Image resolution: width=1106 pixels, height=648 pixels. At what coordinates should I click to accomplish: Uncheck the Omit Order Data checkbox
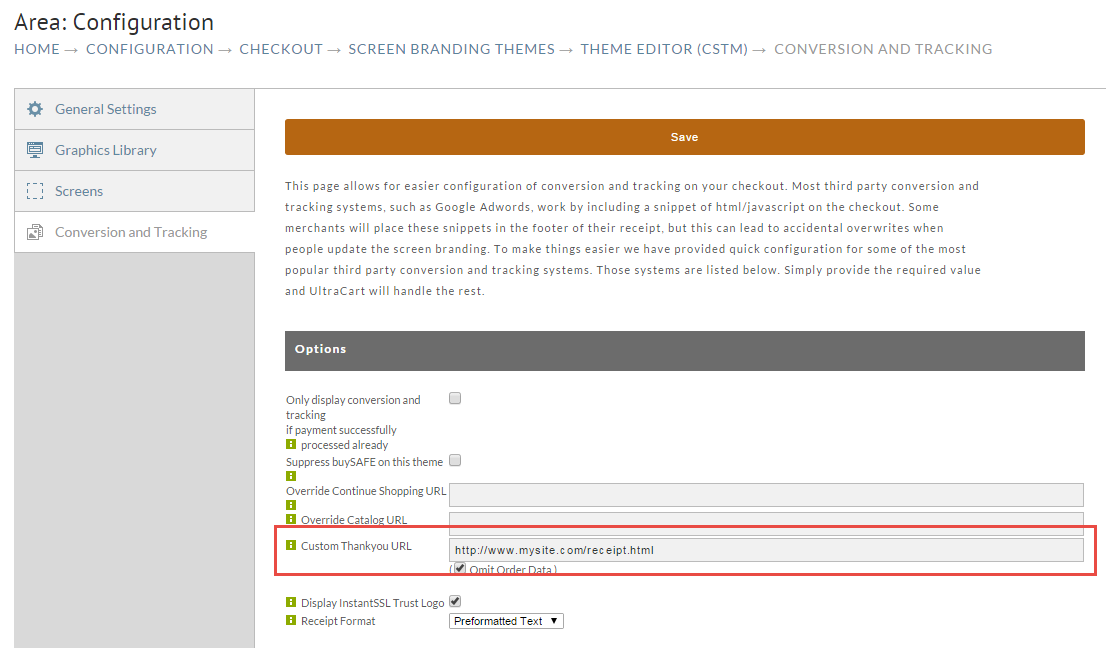[460, 568]
